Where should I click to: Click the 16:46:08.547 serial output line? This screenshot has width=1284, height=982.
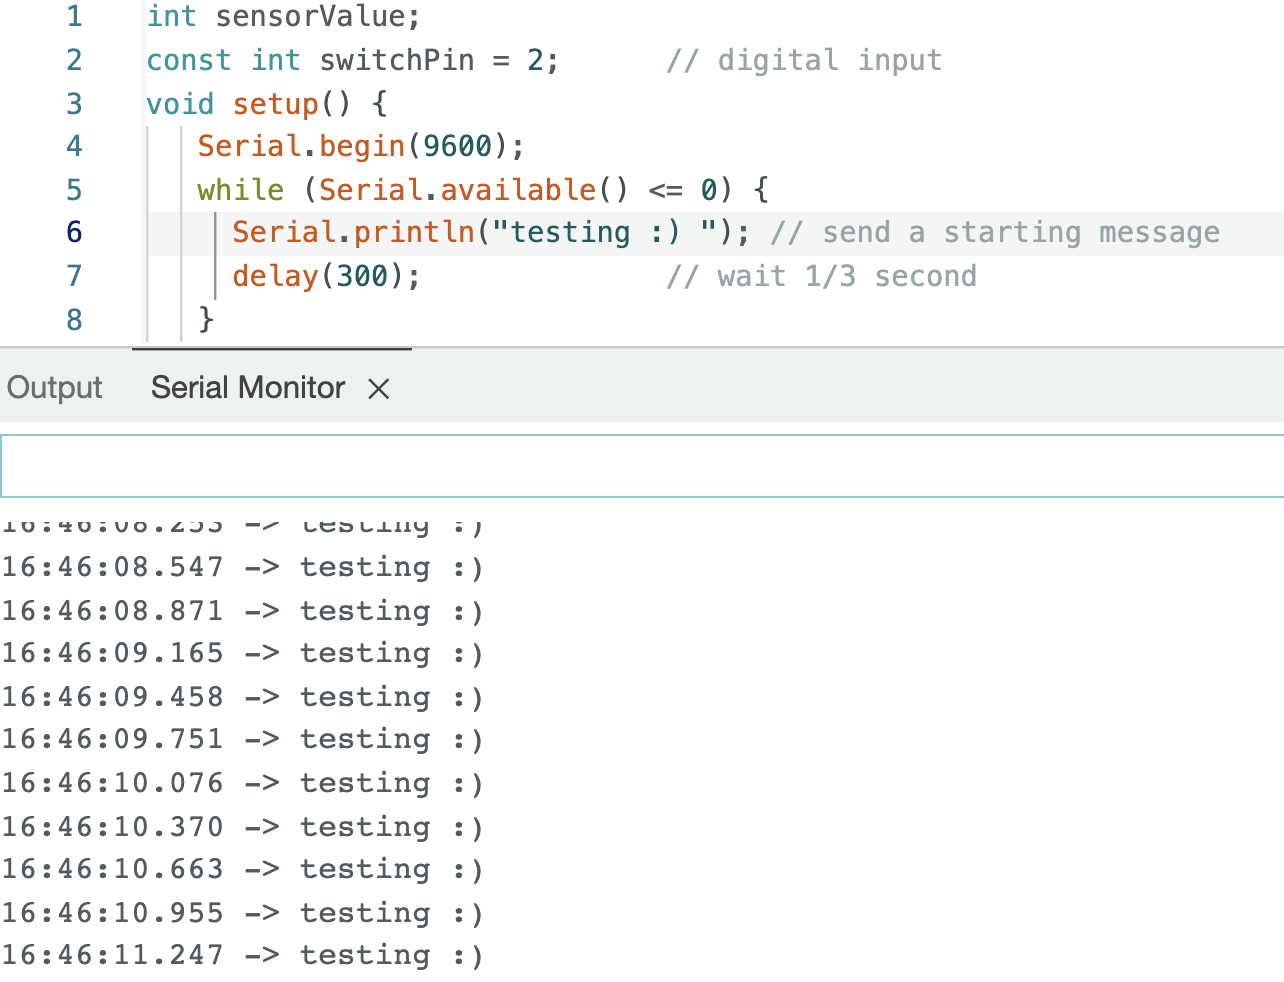242,568
